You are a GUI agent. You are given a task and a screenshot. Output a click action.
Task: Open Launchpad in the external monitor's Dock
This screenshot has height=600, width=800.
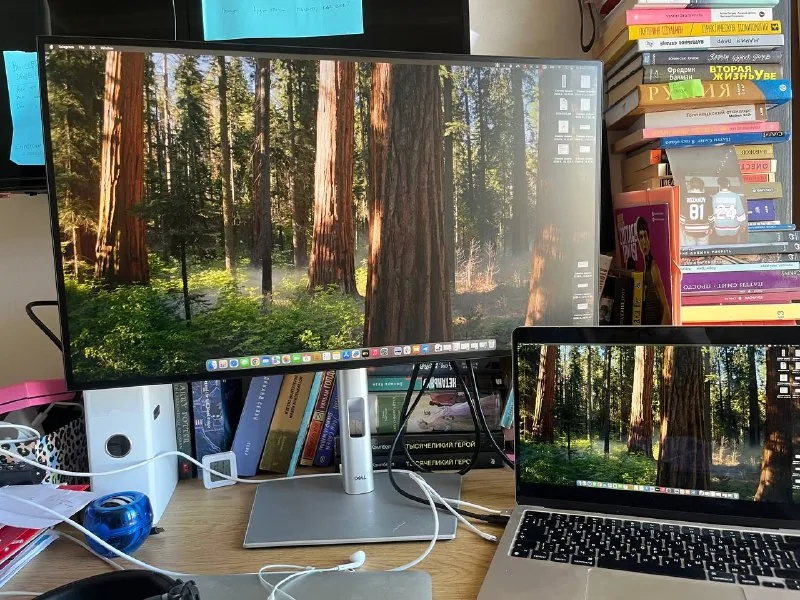coord(223,364)
